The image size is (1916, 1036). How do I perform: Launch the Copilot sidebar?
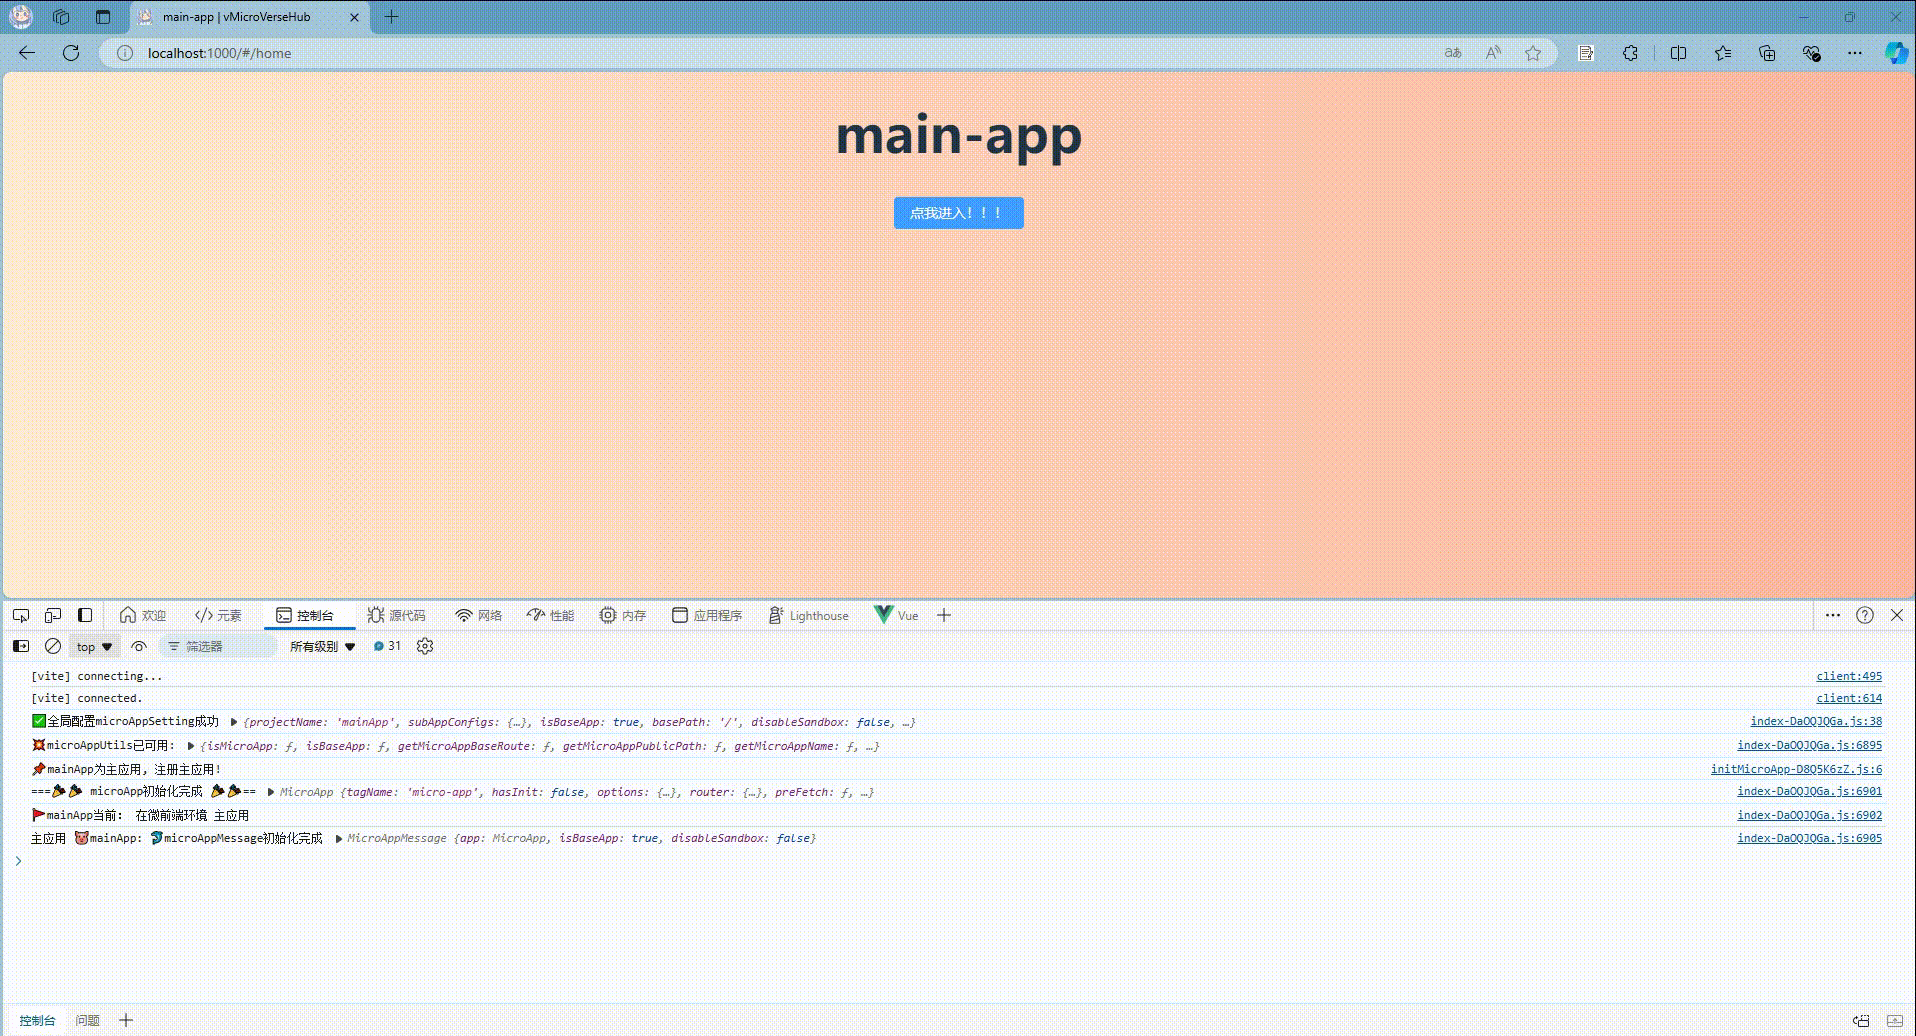pyautogui.click(x=1896, y=53)
